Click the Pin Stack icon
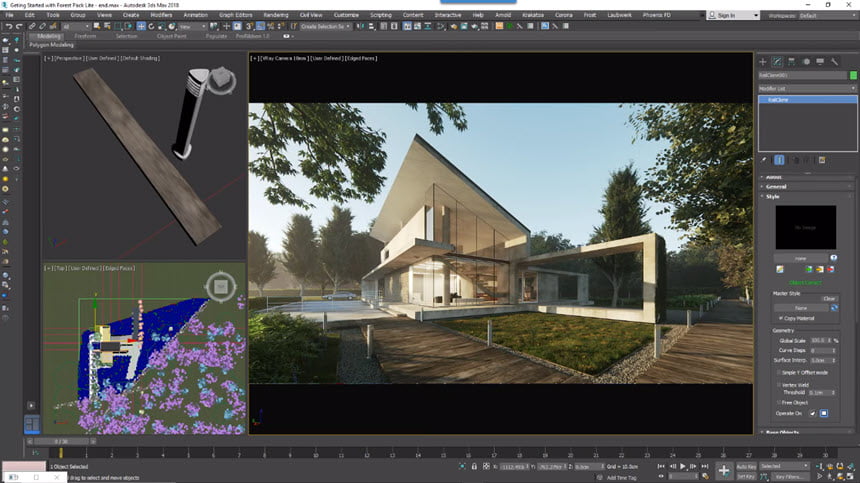Viewport: 860px width, 483px height. 763,160
